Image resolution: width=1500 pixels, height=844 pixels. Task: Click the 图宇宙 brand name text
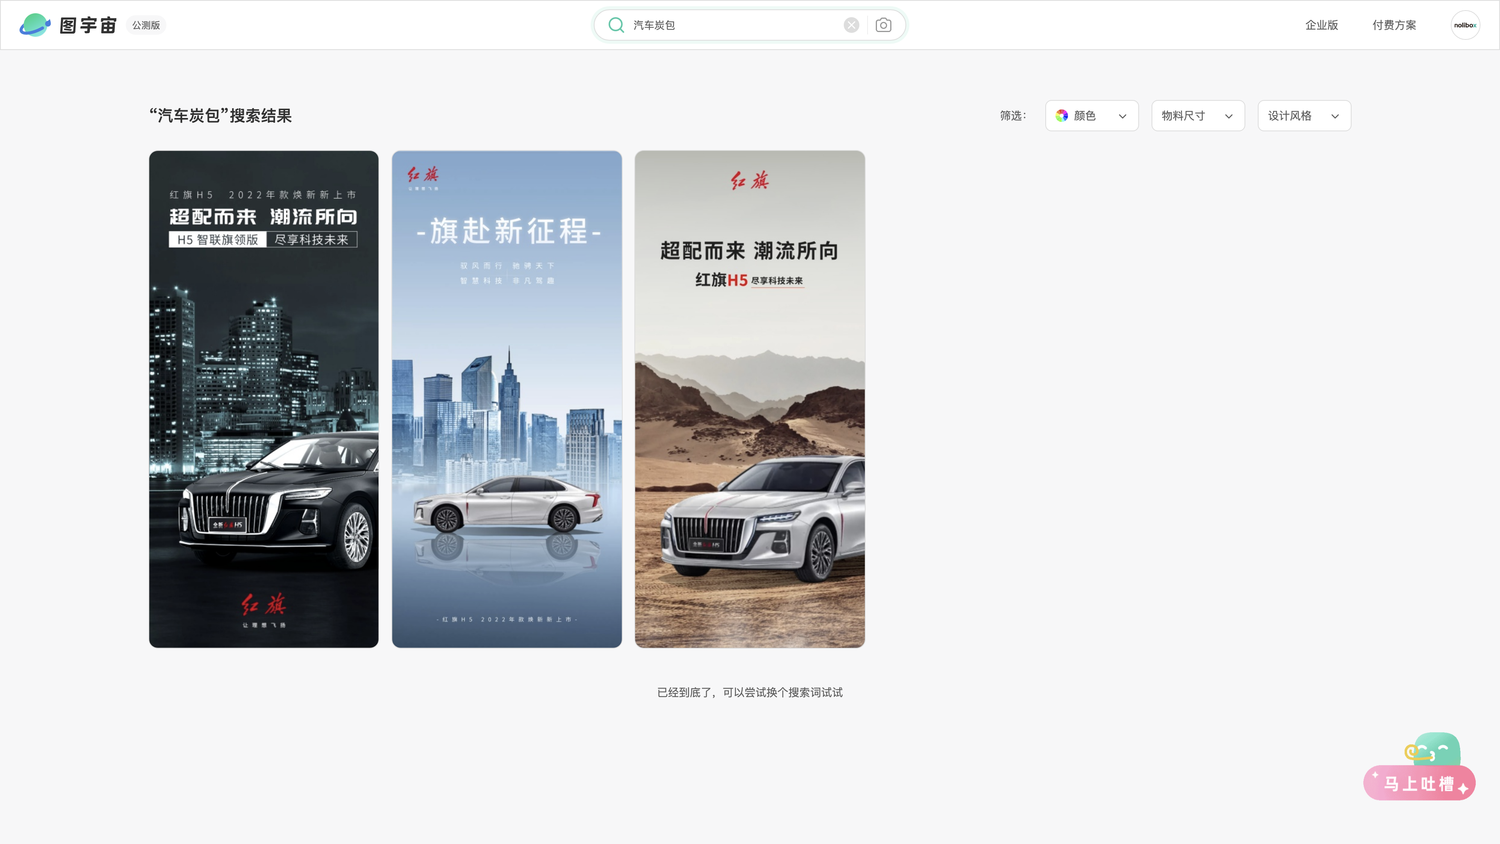pyautogui.click(x=88, y=25)
